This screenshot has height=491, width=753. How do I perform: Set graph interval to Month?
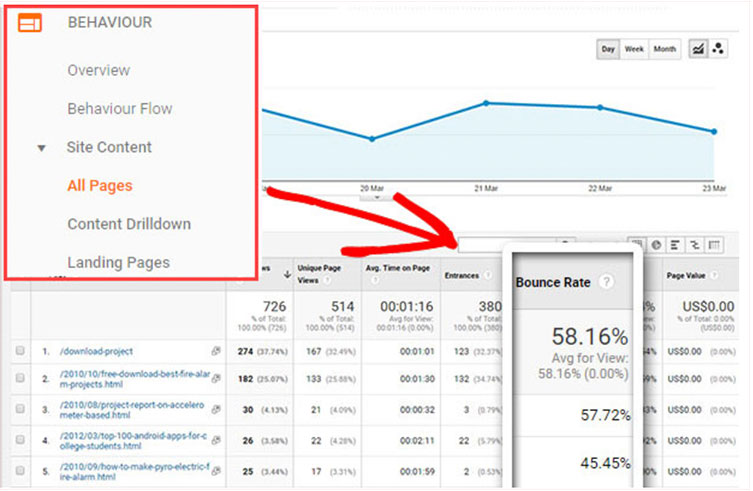coord(665,49)
